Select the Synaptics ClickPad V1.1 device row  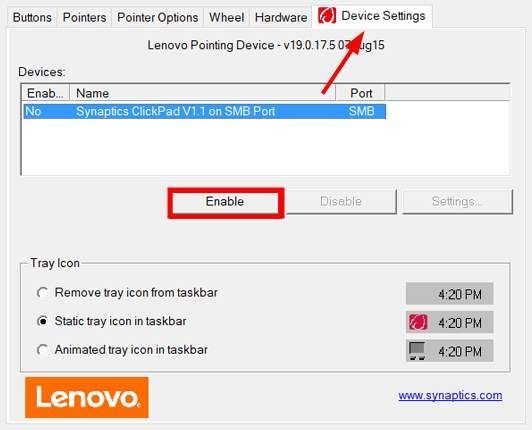coord(205,111)
